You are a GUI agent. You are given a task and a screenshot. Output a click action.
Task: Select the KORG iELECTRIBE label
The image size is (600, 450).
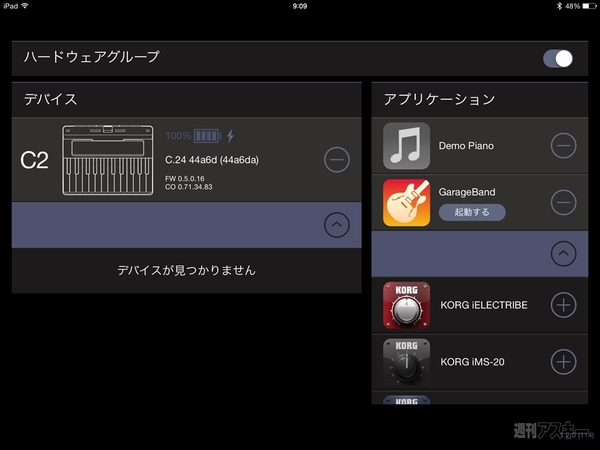(x=484, y=305)
